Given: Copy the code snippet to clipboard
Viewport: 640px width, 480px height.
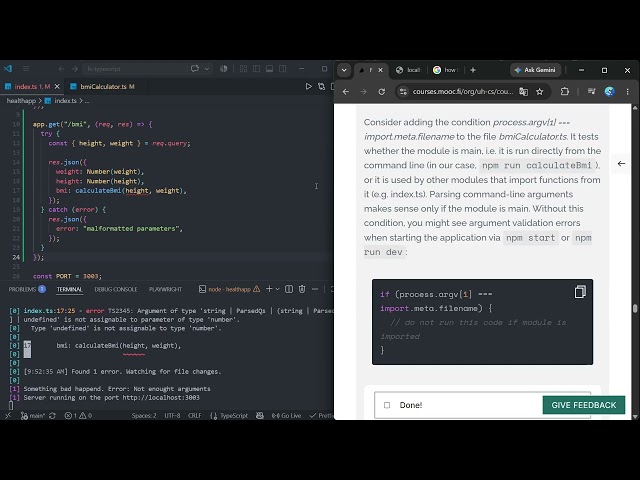Looking at the screenshot, I should tap(580, 292).
